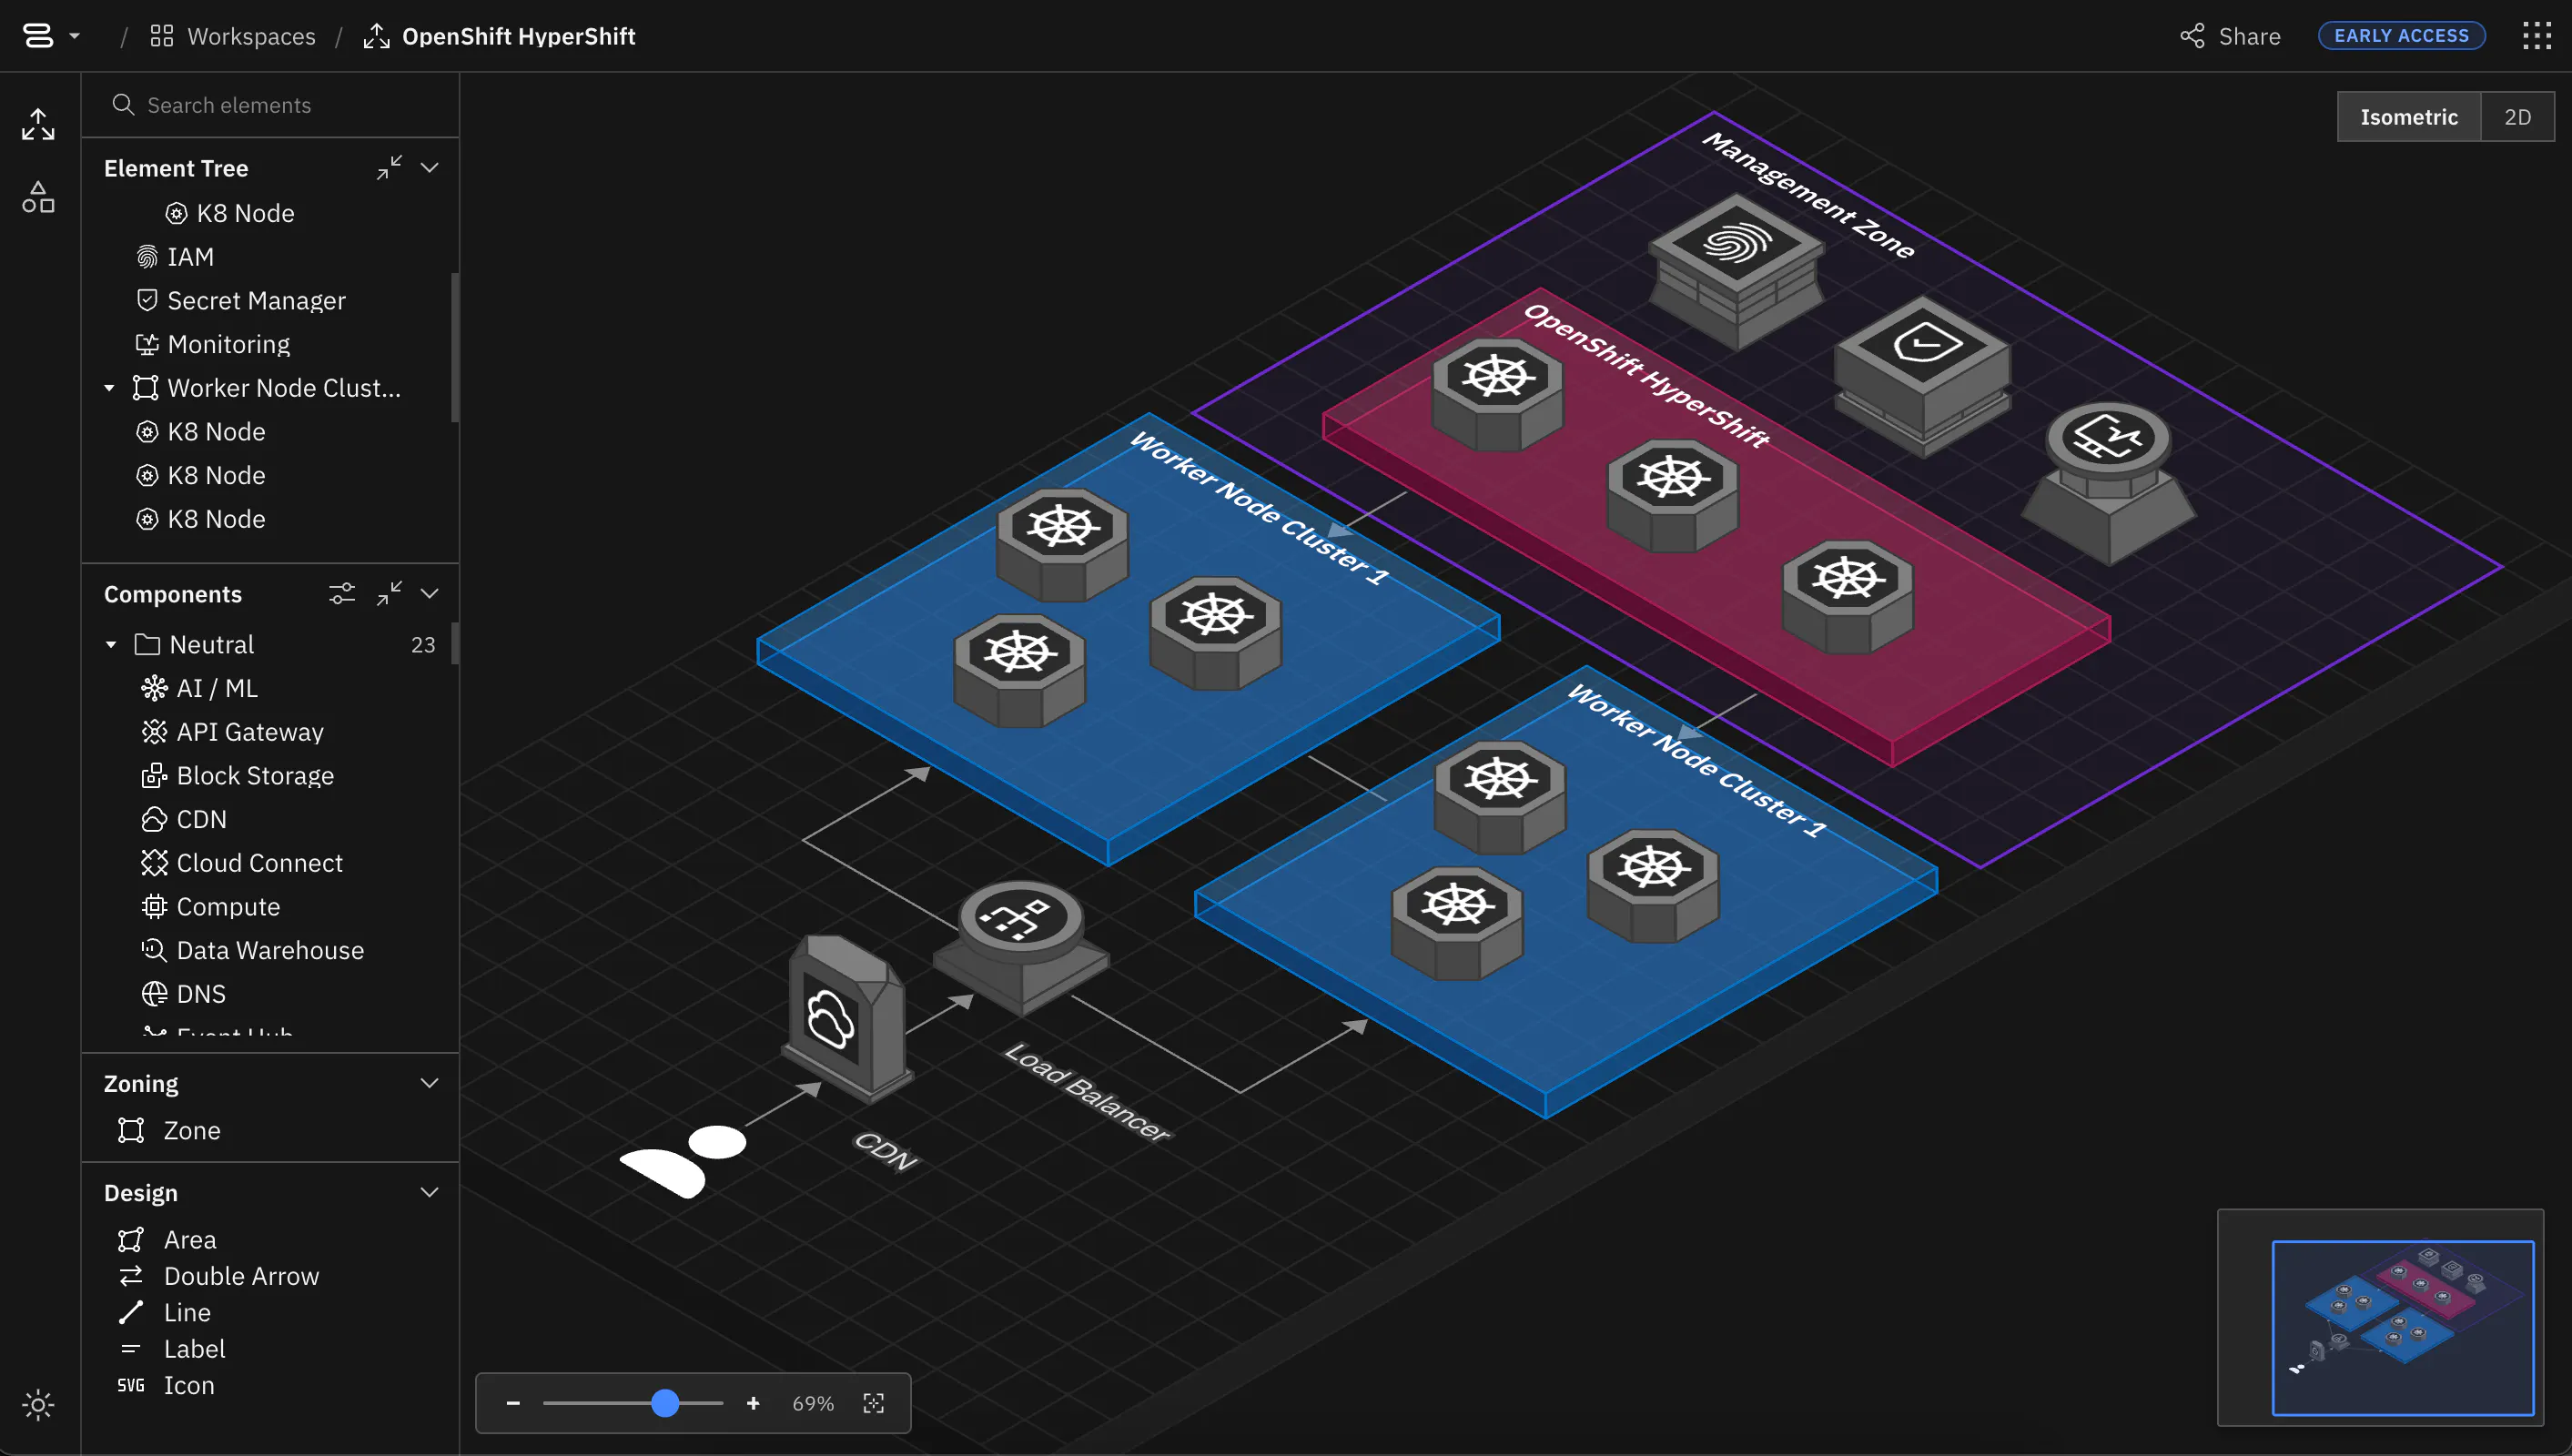
Task: Click the Search elements field
Action: click(270, 105)
